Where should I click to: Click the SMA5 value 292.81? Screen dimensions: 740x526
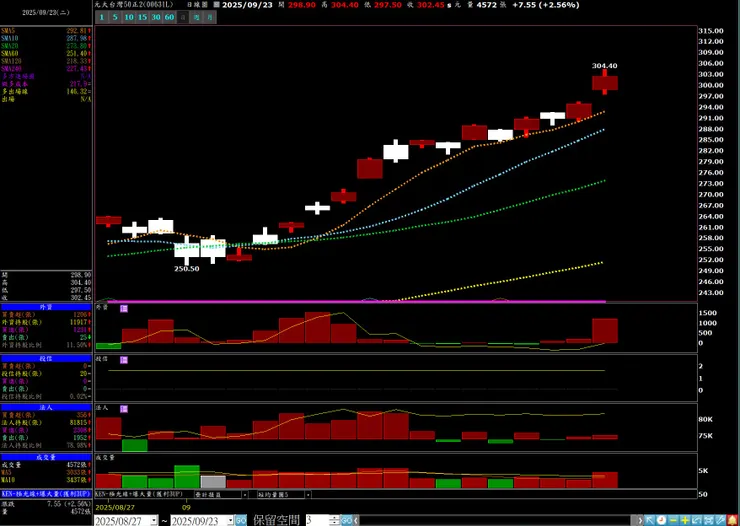[78, 31]
